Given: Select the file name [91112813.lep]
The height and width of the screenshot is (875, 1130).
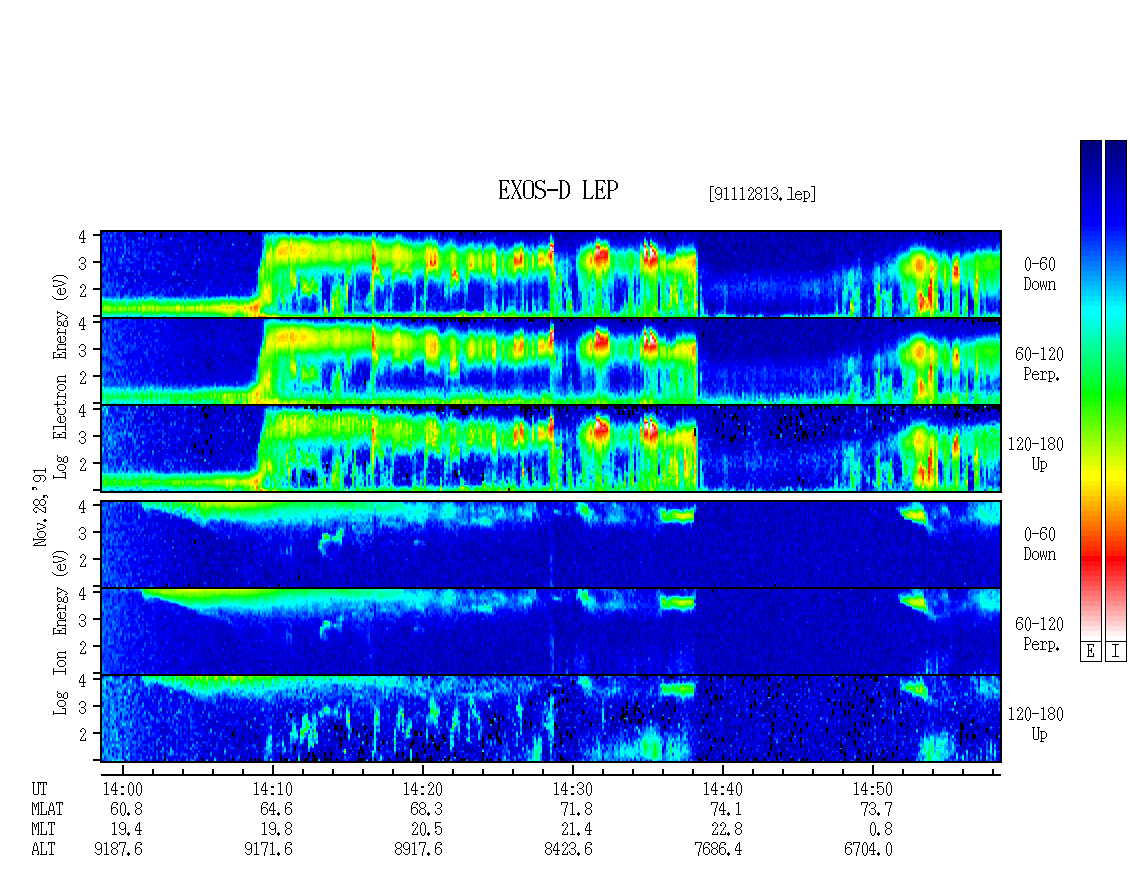Looking at the screenshot, I should (762, 193).
